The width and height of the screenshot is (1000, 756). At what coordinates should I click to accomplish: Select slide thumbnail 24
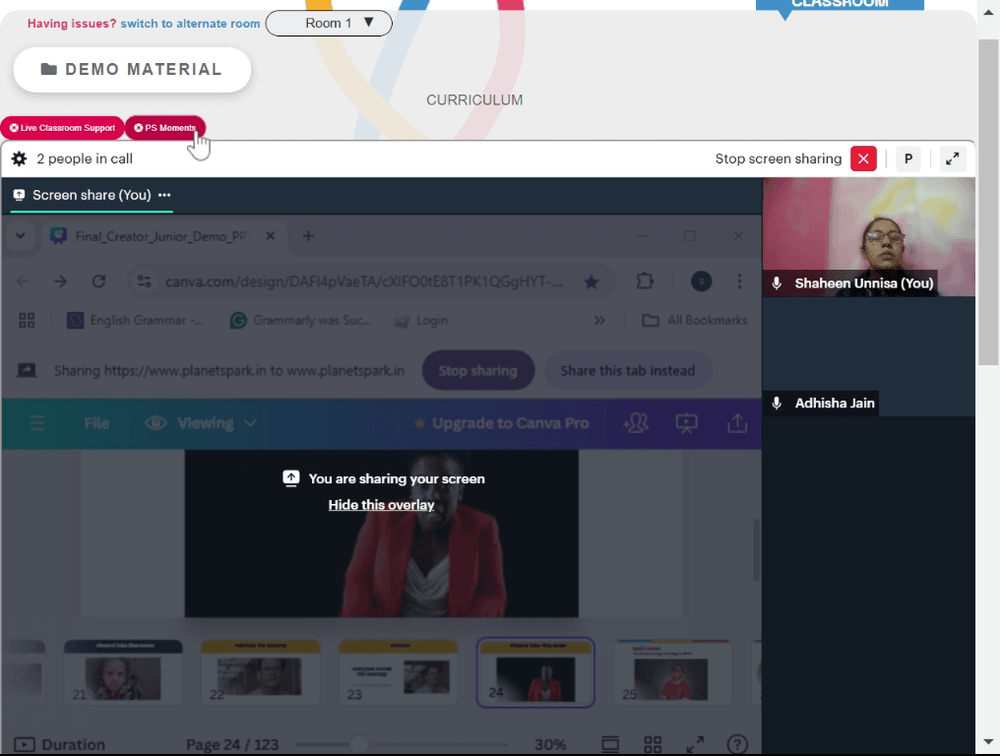(x=536, y=672)
